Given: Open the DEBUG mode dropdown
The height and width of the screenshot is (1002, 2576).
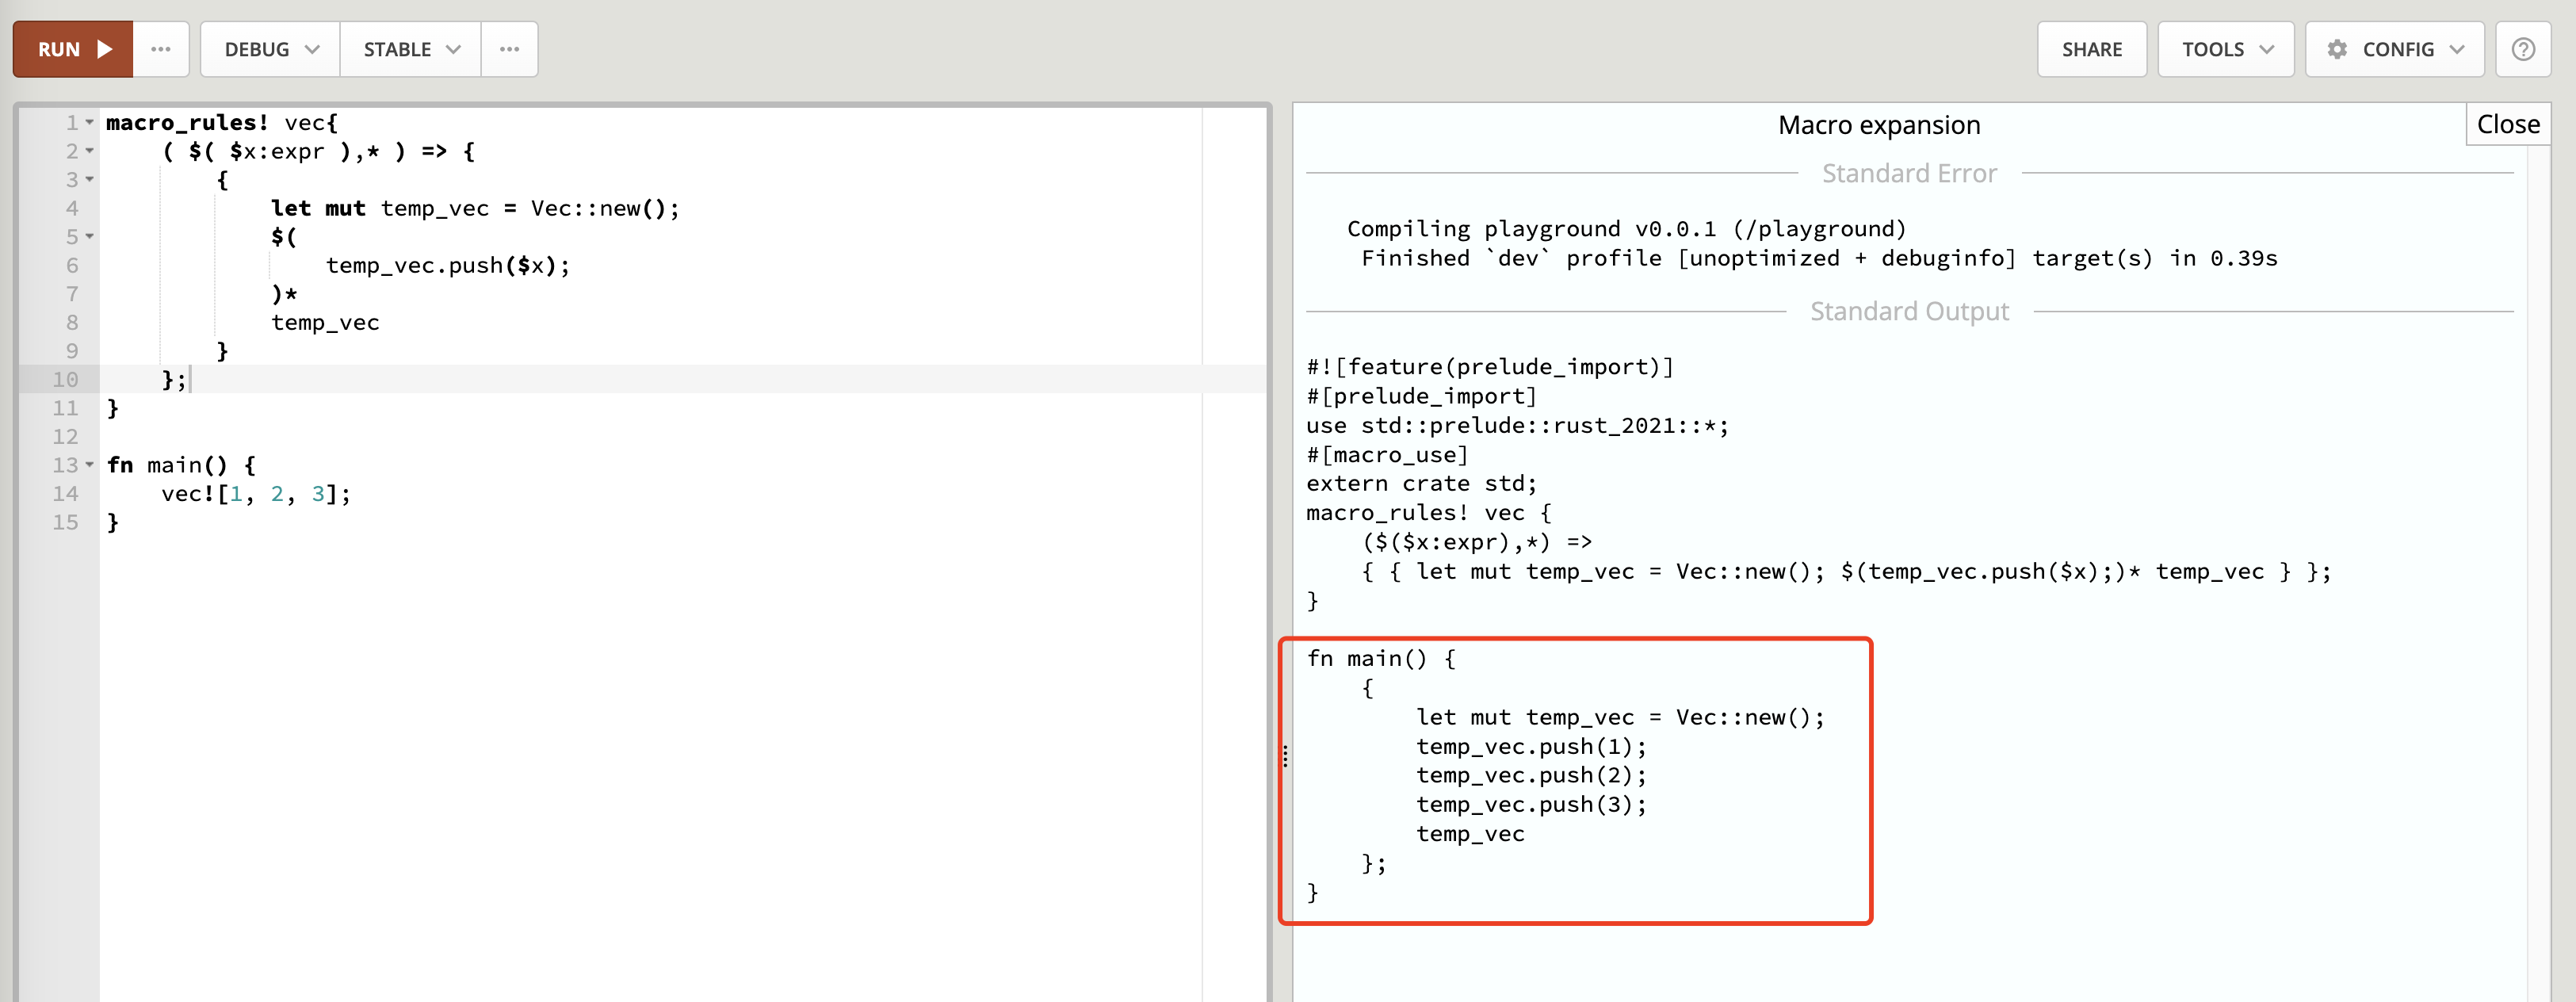Looking at the screenshot, I should coord(270,49).
